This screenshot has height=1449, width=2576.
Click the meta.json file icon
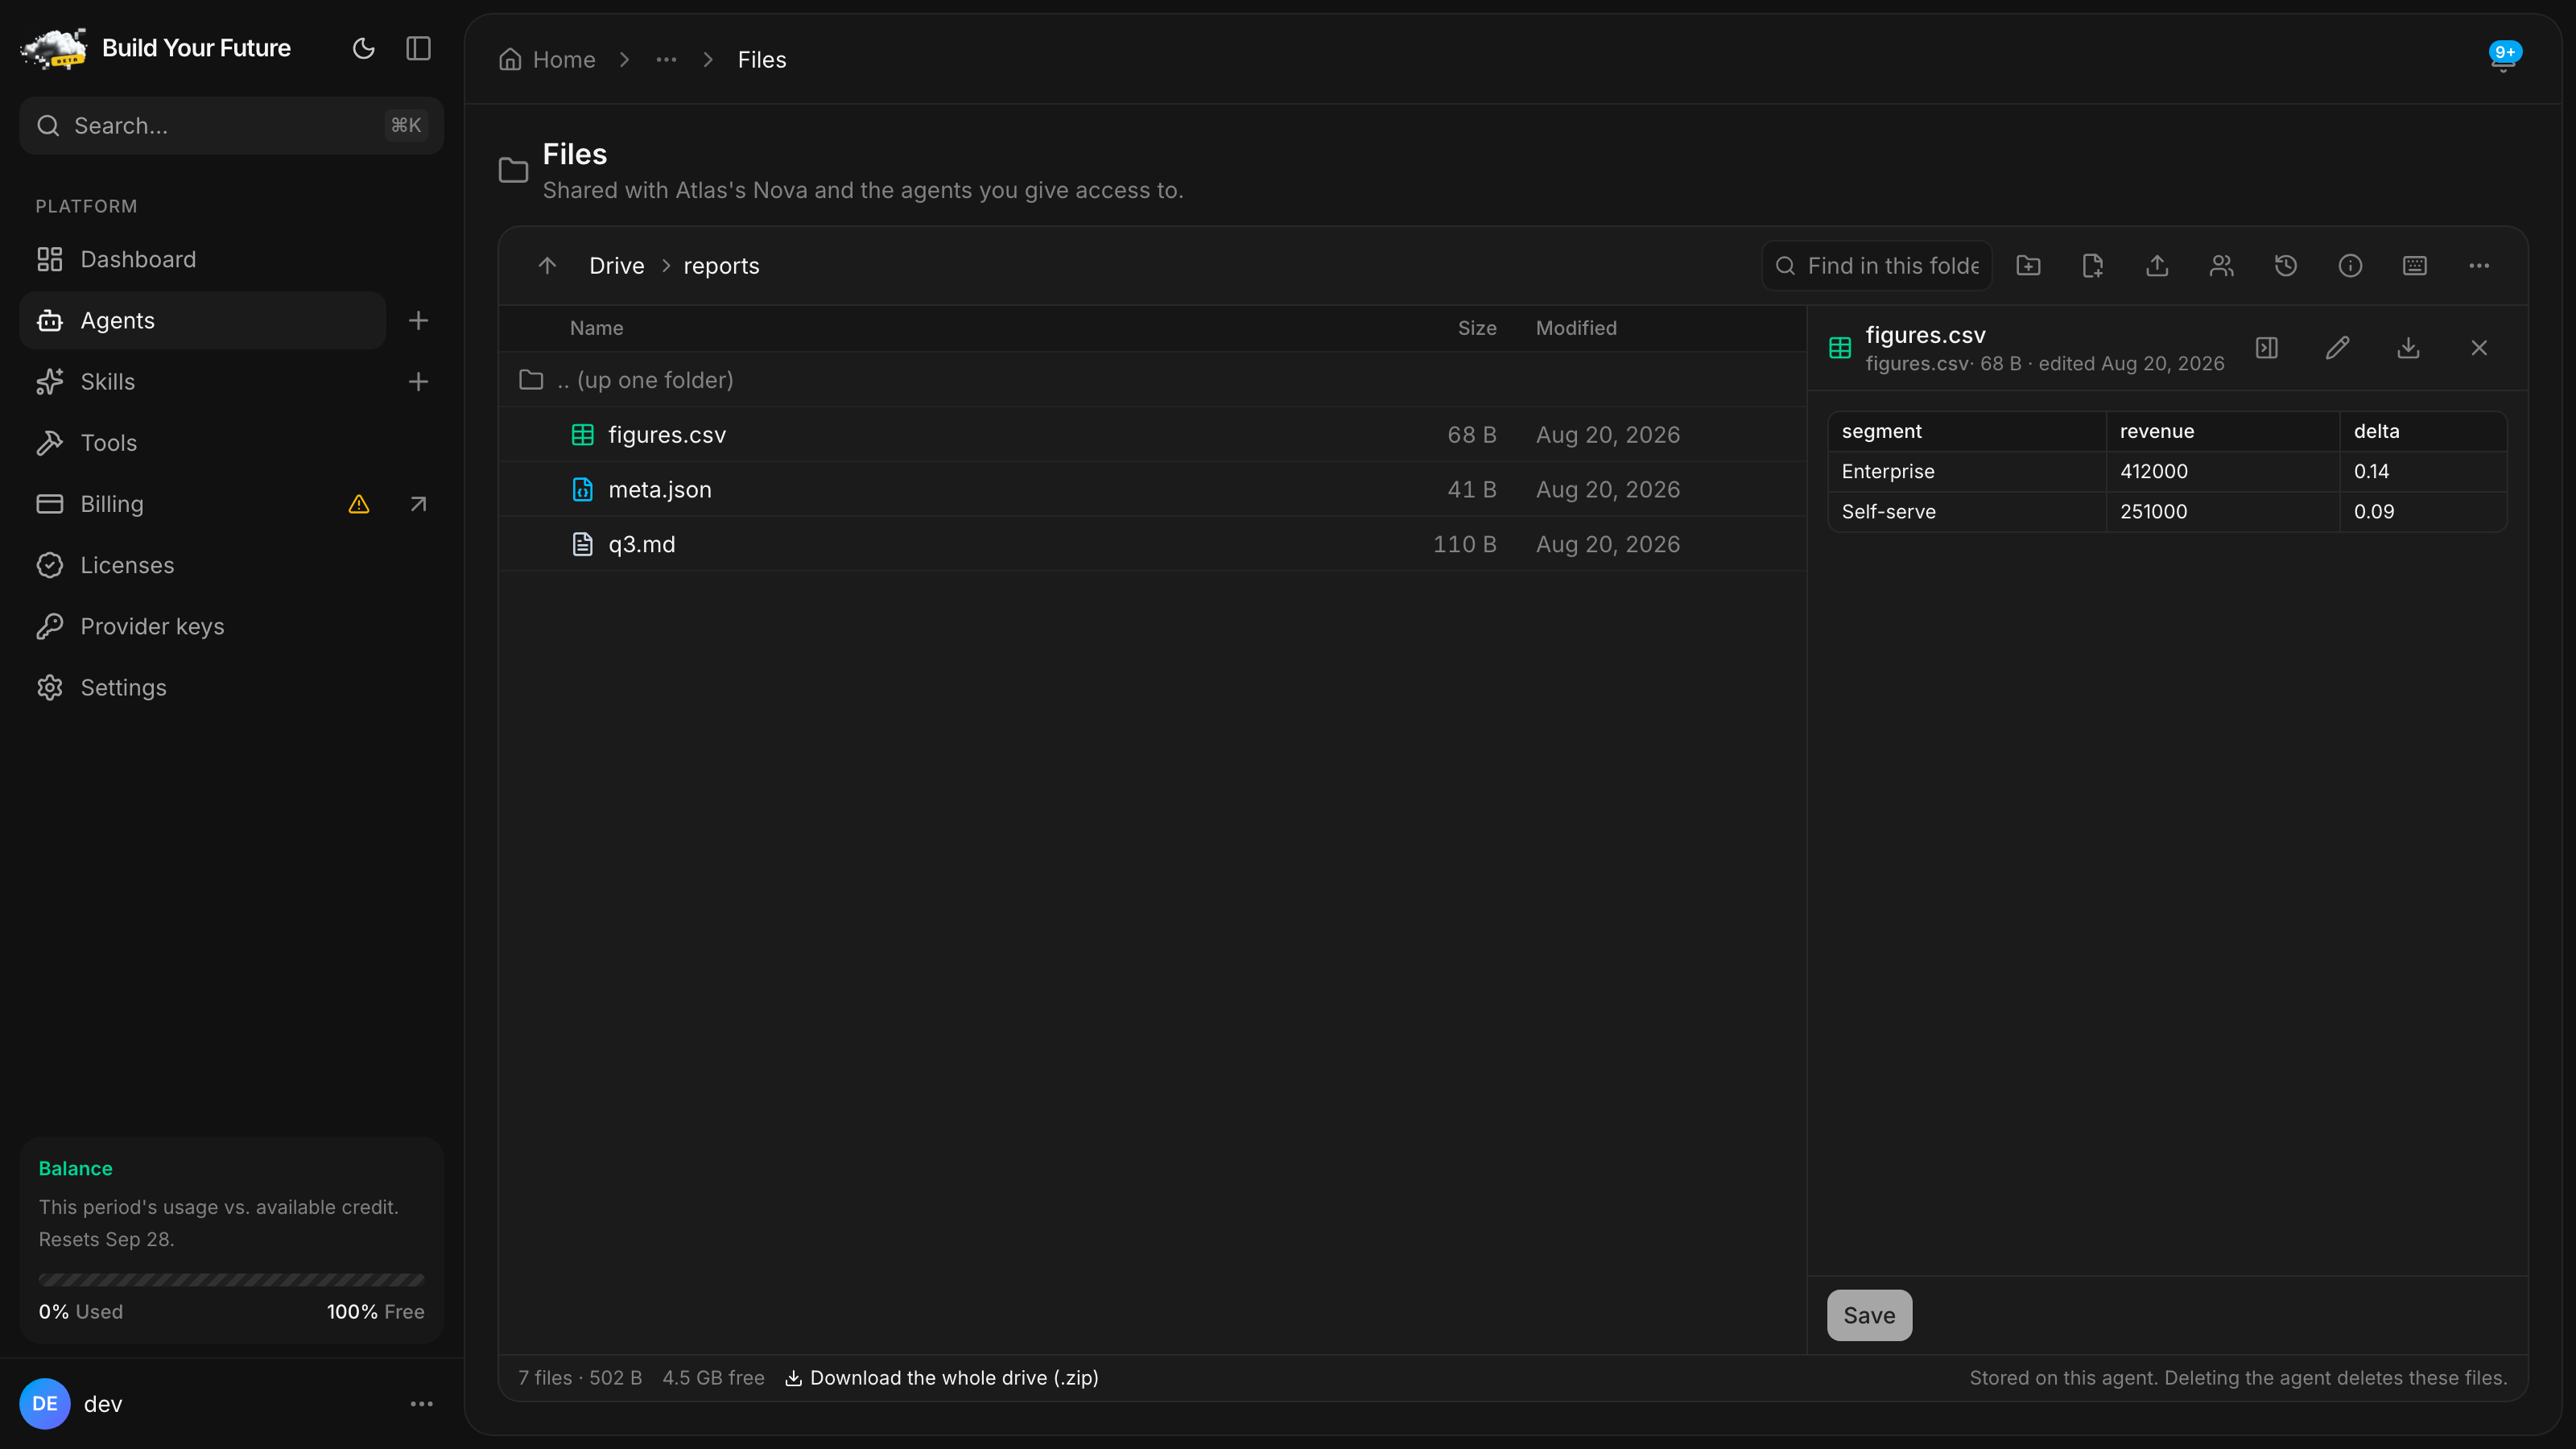click(x=582, y=489)
